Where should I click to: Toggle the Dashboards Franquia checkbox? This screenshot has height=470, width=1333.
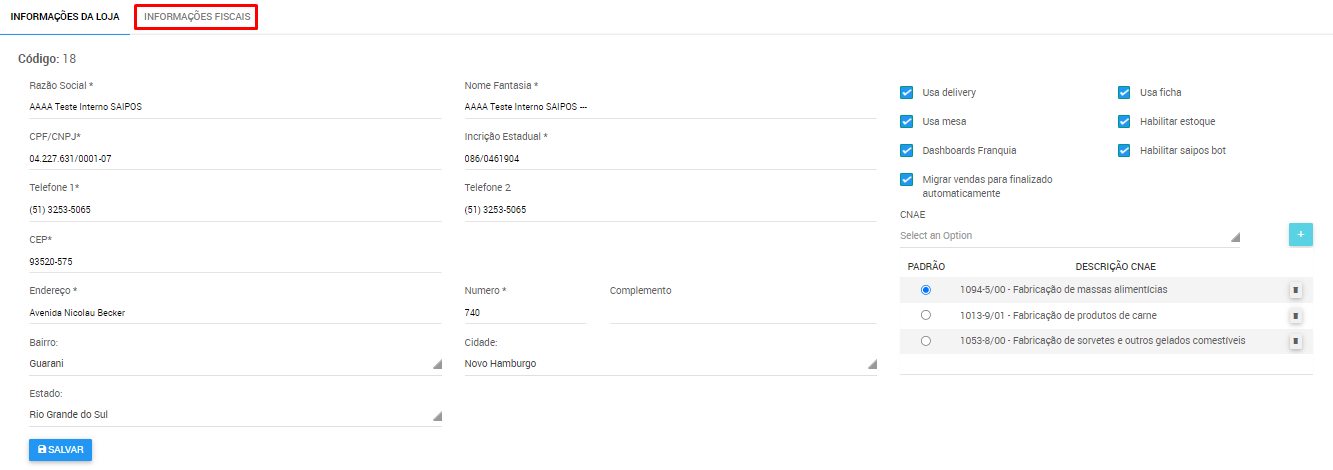907,151
